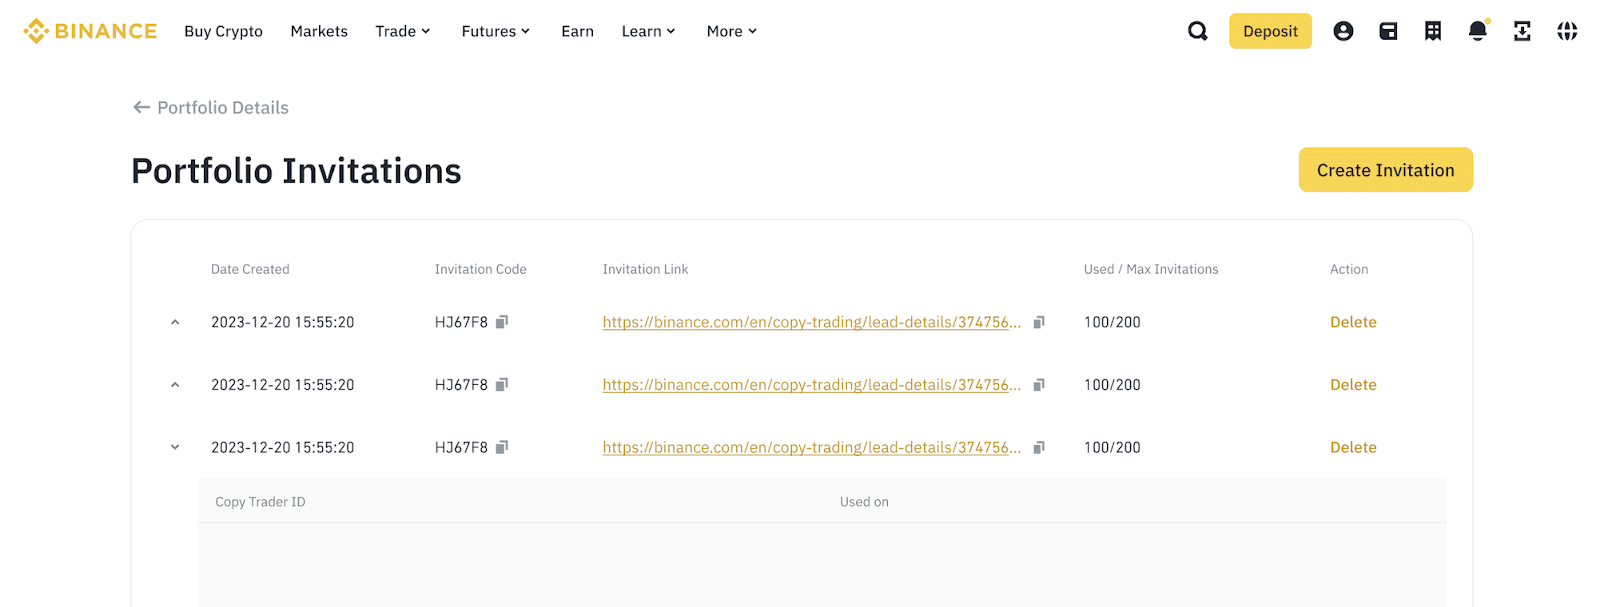The height and width of the screenshot is (607, 1600).
Task: Copy invitation code in first row
Action: tap(502, 322)
